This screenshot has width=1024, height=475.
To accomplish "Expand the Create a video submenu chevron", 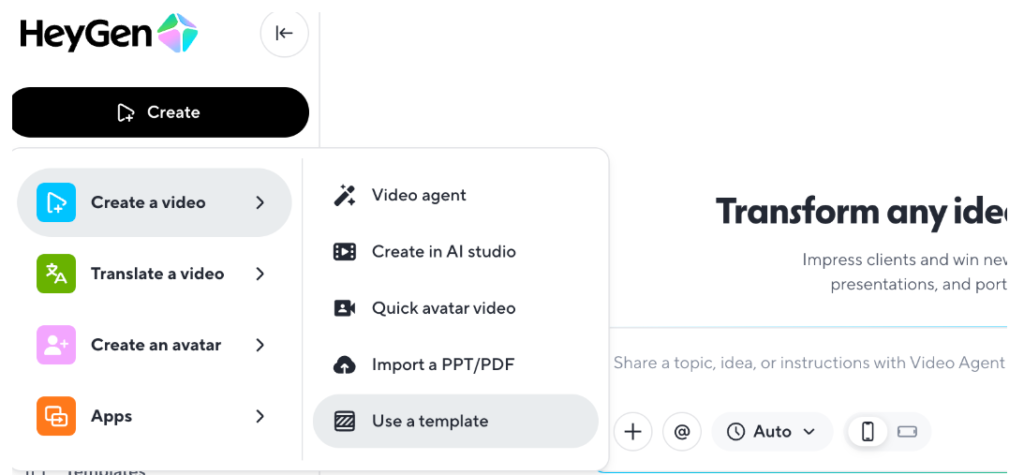I will pyautogui.click(x=260, y=202).
